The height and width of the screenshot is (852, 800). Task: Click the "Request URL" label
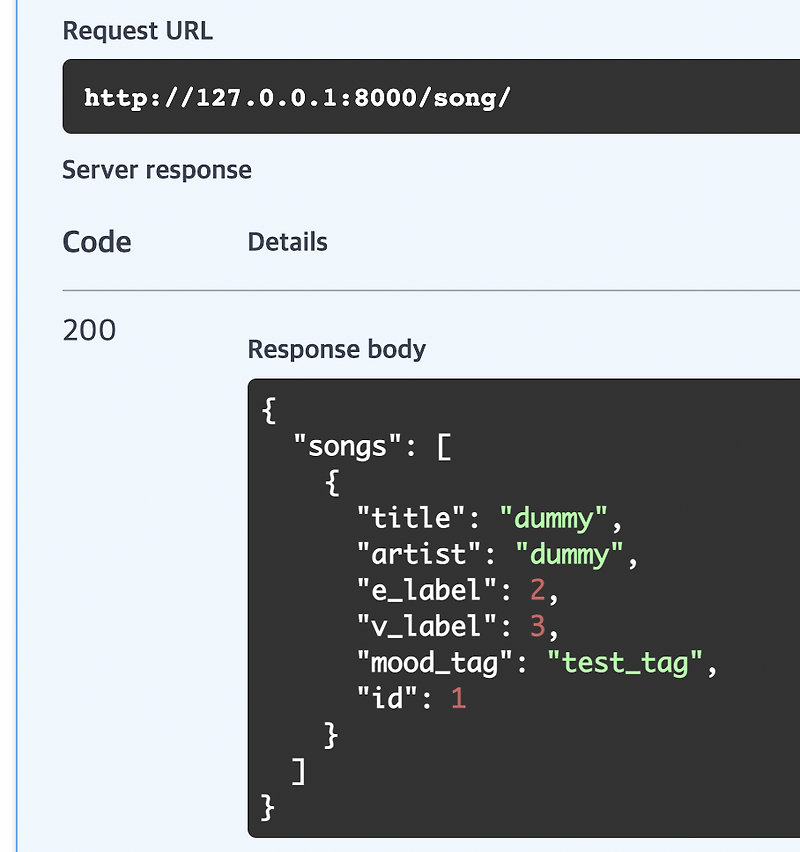coord(137,31)
